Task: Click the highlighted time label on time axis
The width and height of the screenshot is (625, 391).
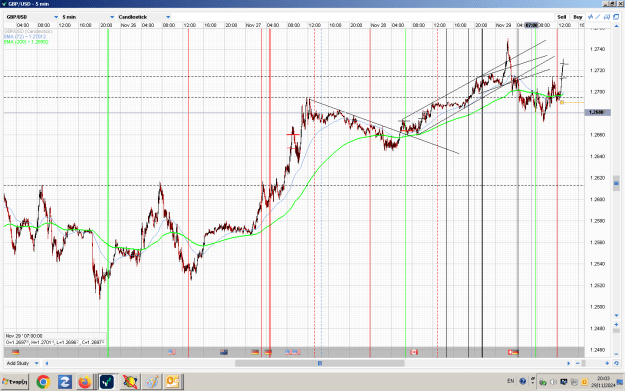Action: [531, 25]
